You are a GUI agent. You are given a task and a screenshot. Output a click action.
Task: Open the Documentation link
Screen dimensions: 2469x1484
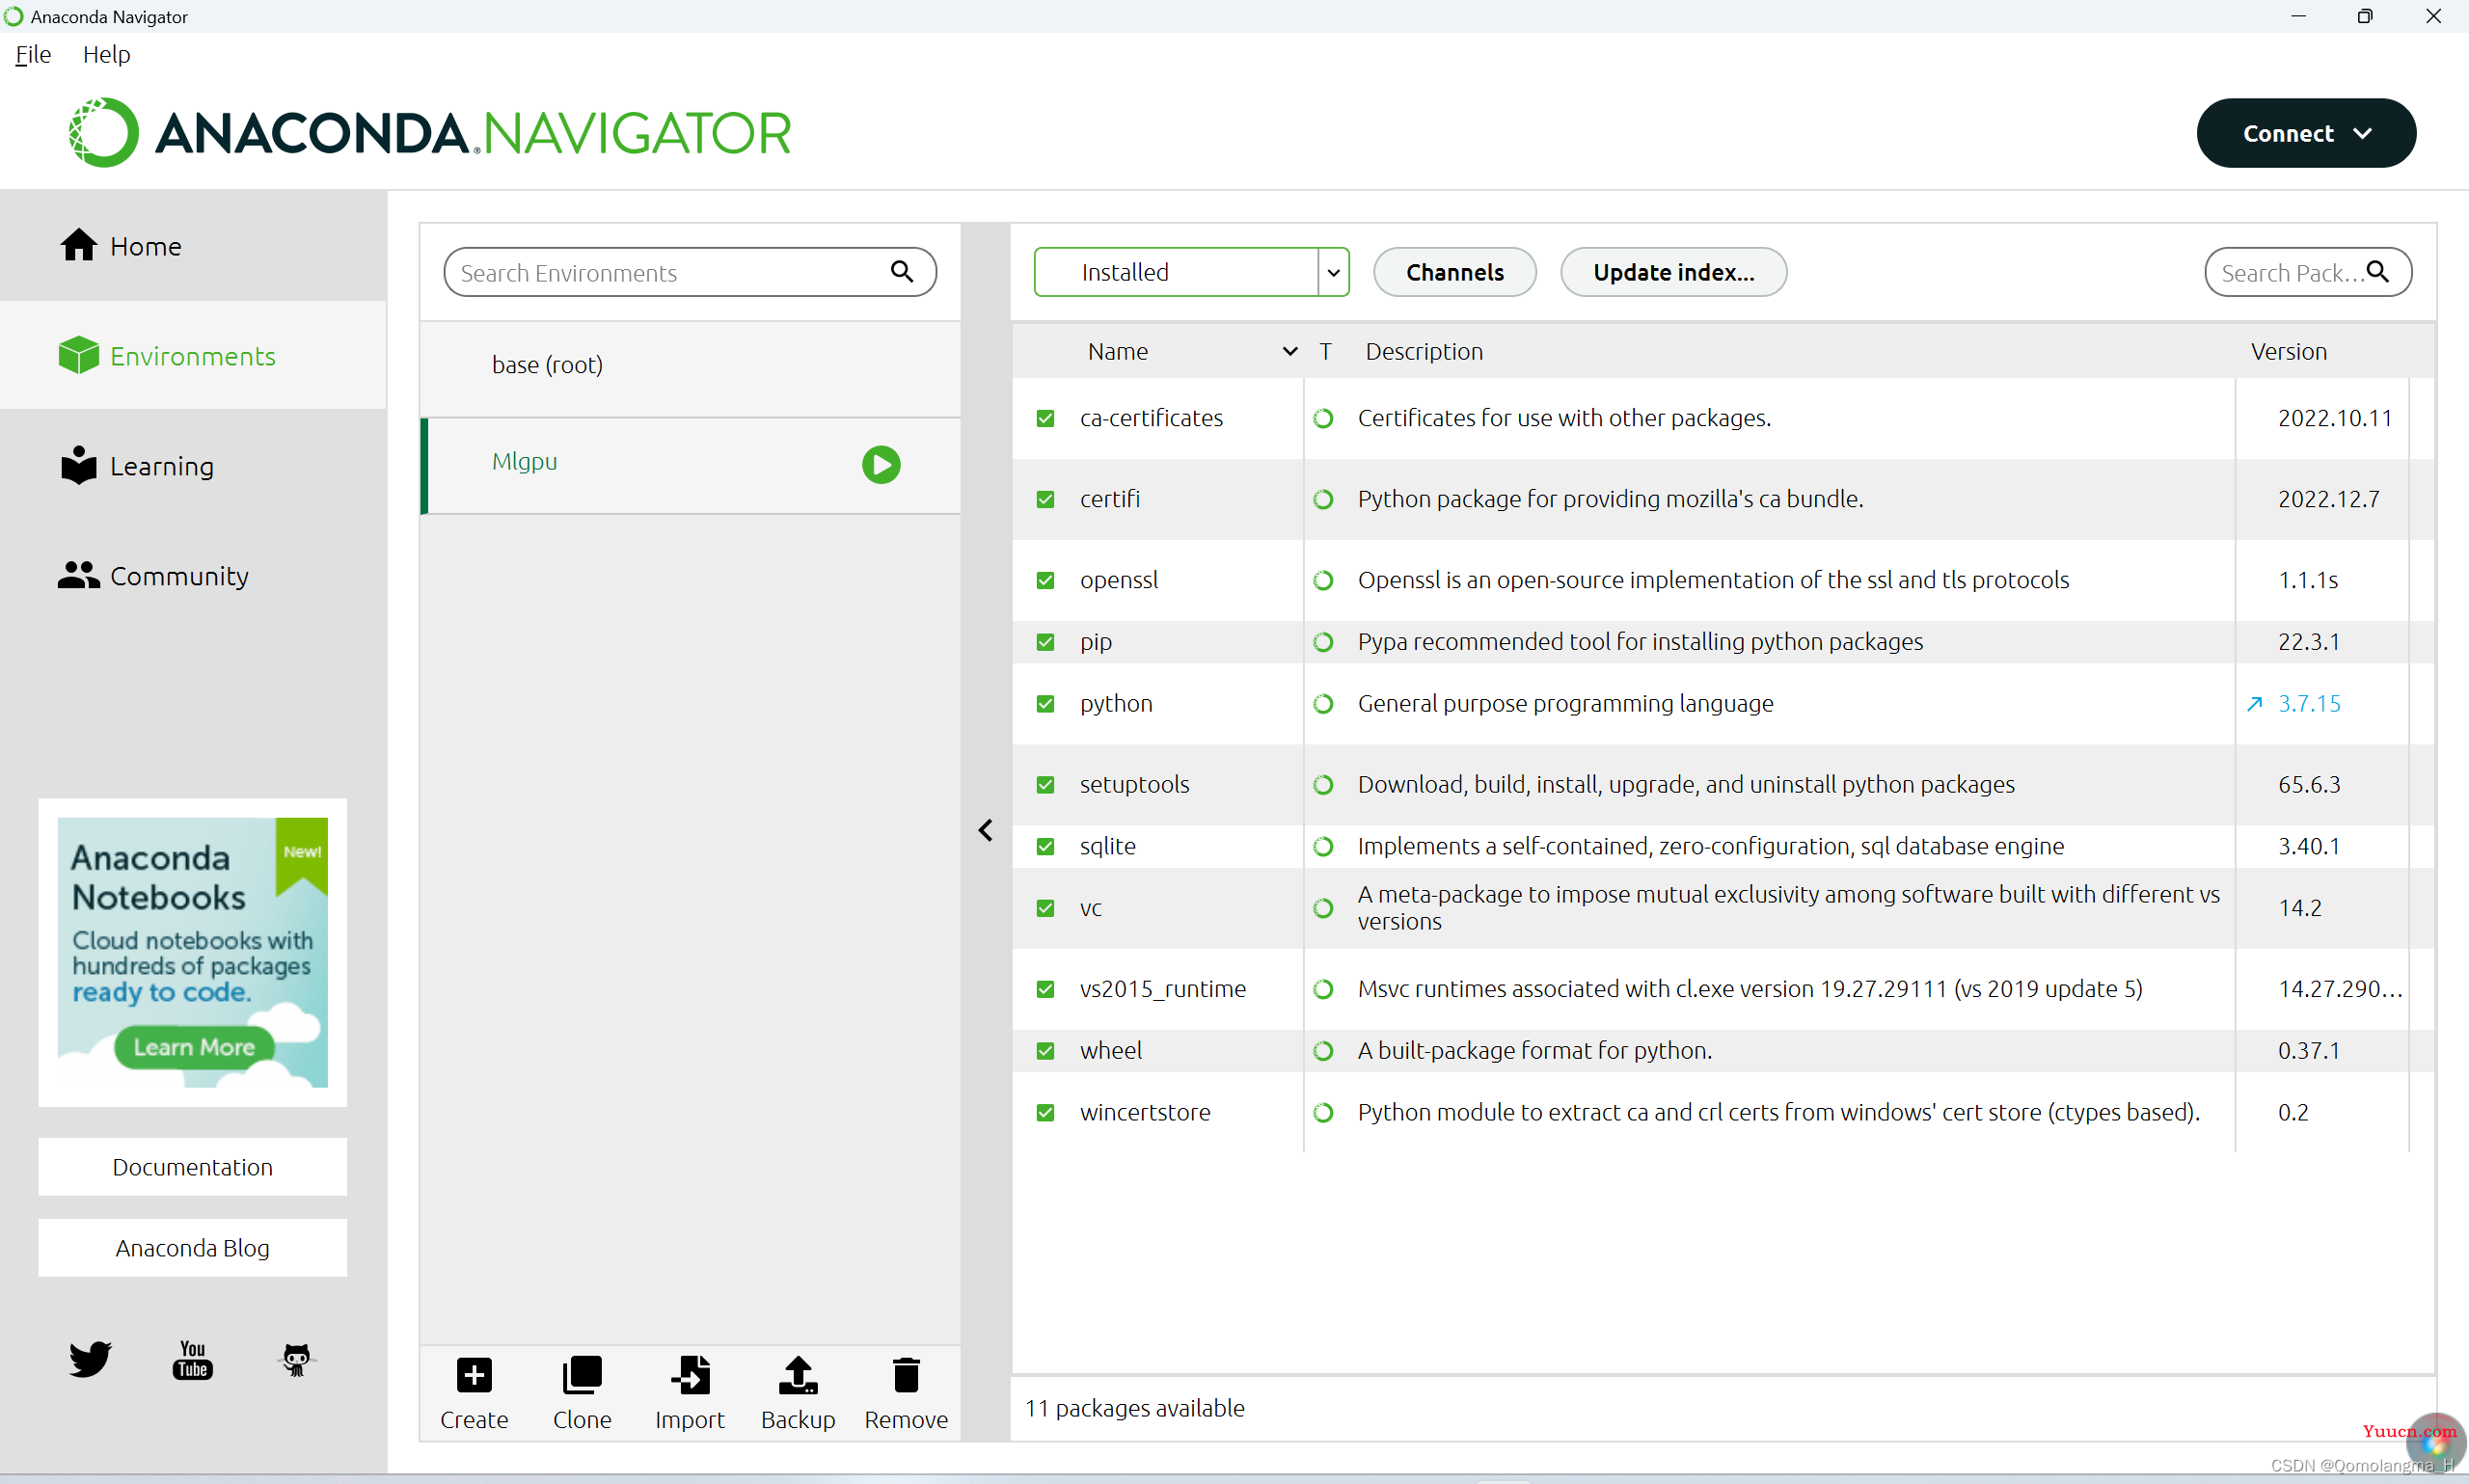pyautogui.click(x=193, y=1167)
